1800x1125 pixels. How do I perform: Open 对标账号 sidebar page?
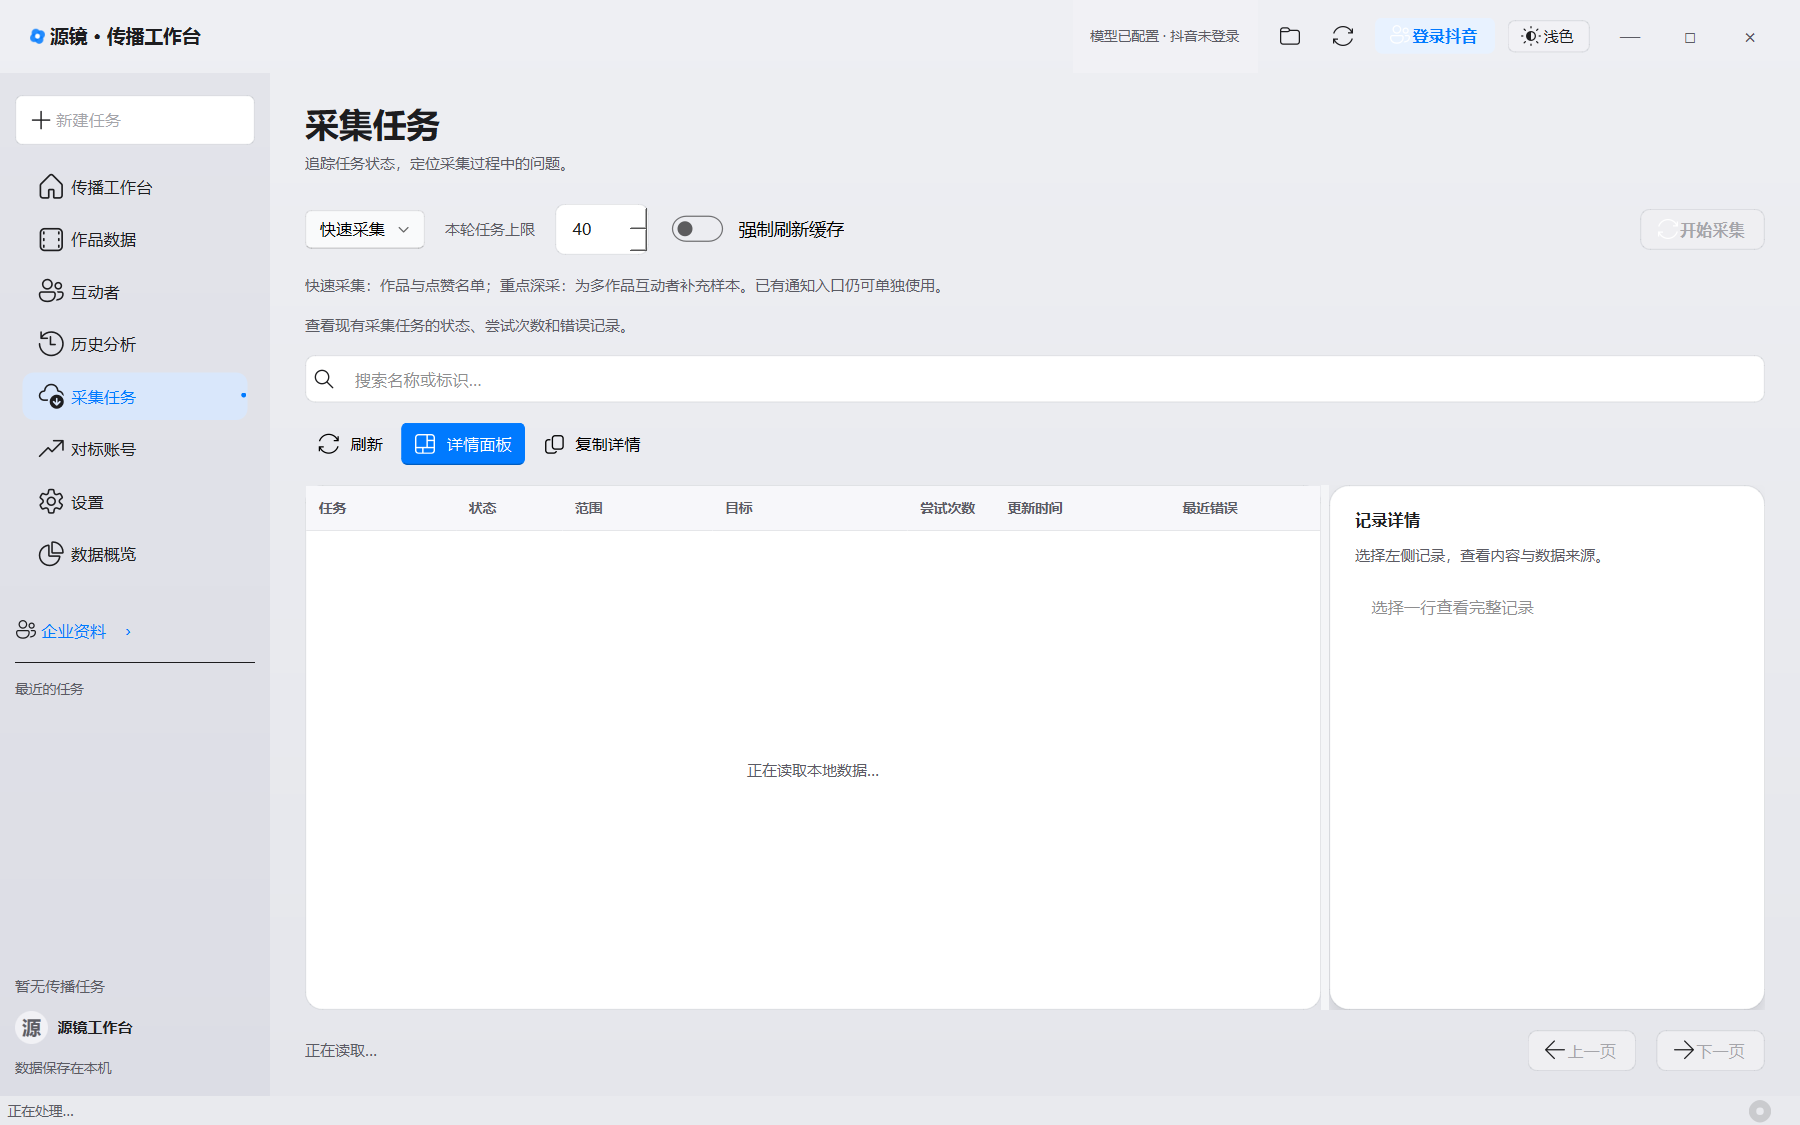coord(135,449)
